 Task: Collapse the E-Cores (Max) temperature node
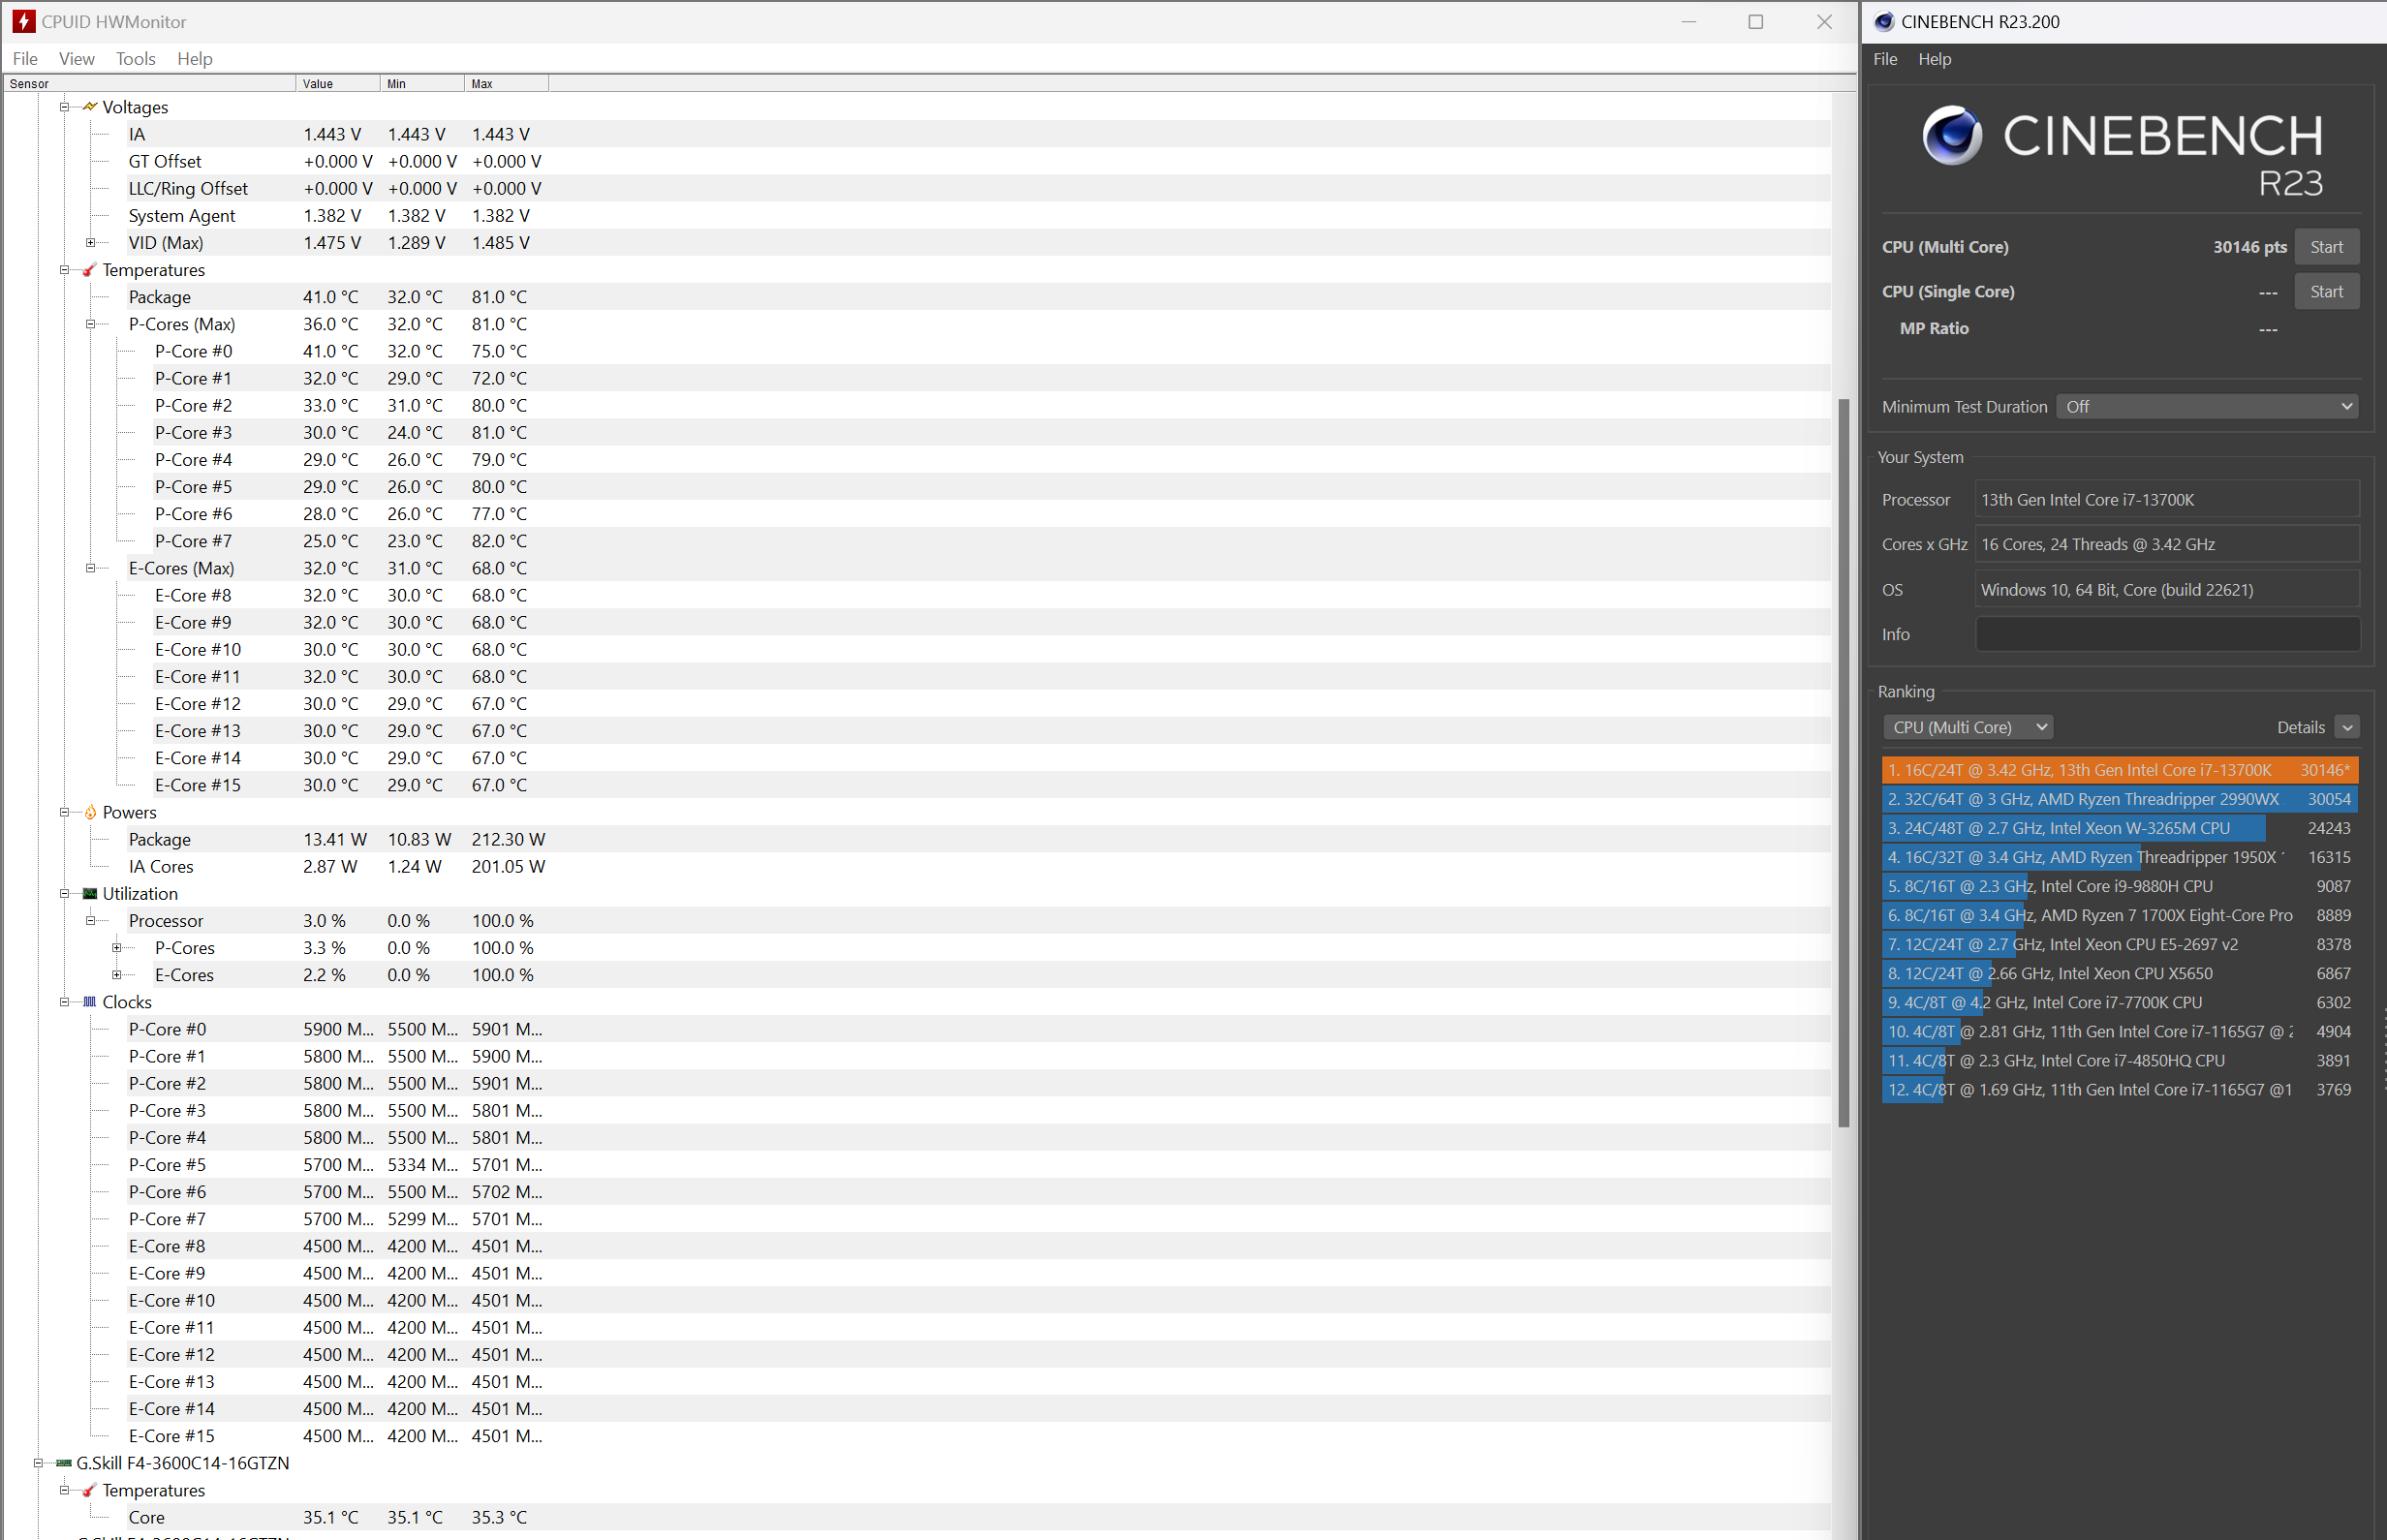[x=90, y=568]
